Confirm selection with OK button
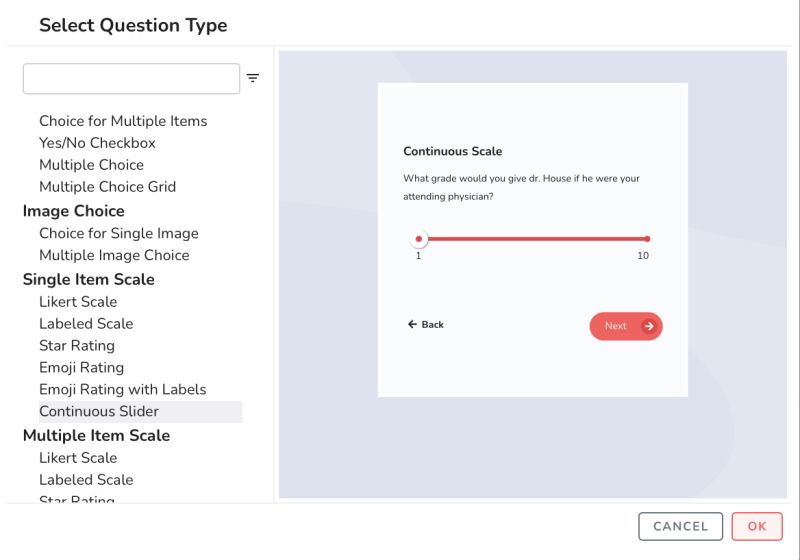The width and height of the screenshot is (800, 560). pos(757,526)
